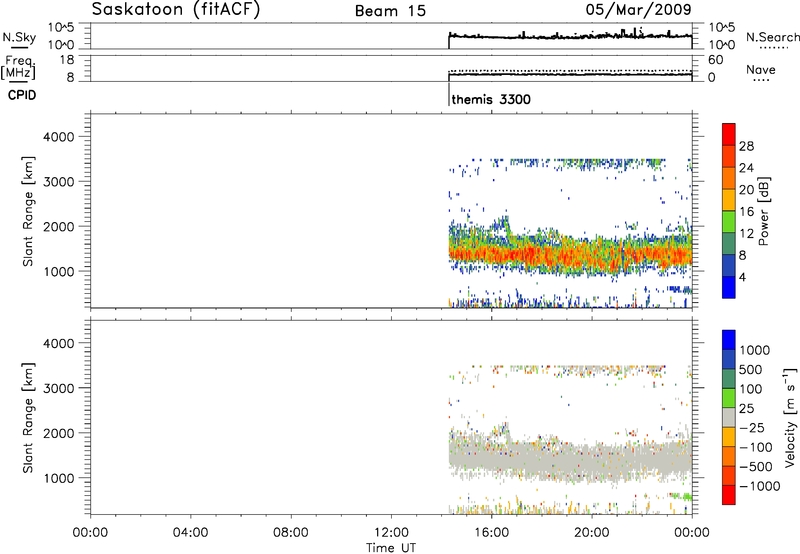This screenshot has height=554, width=800.
Task: Pick the gray segment of the velocity colorbar
Action: click(729, 417)
